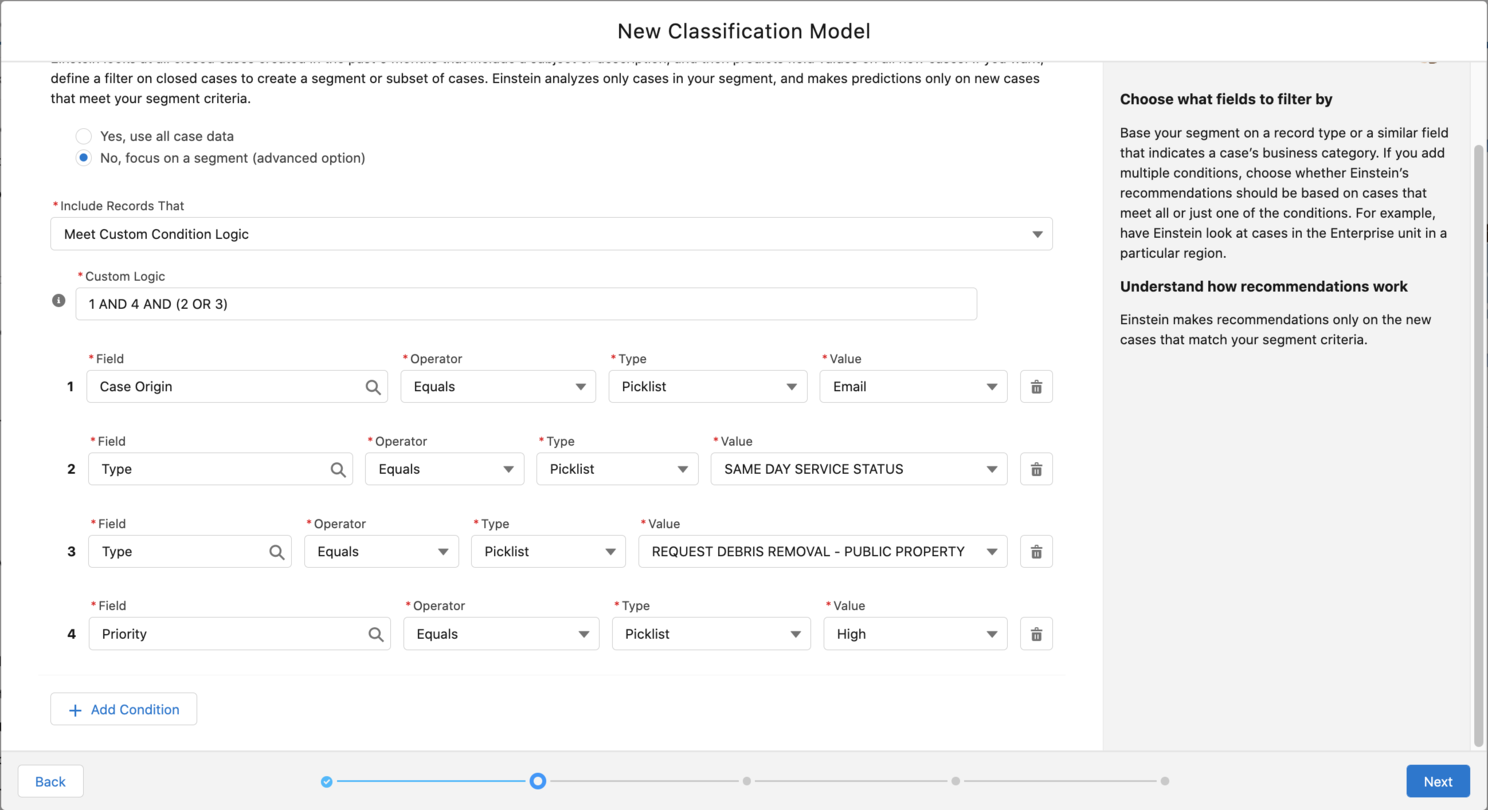Click the completed first progress step

[327, 782]
